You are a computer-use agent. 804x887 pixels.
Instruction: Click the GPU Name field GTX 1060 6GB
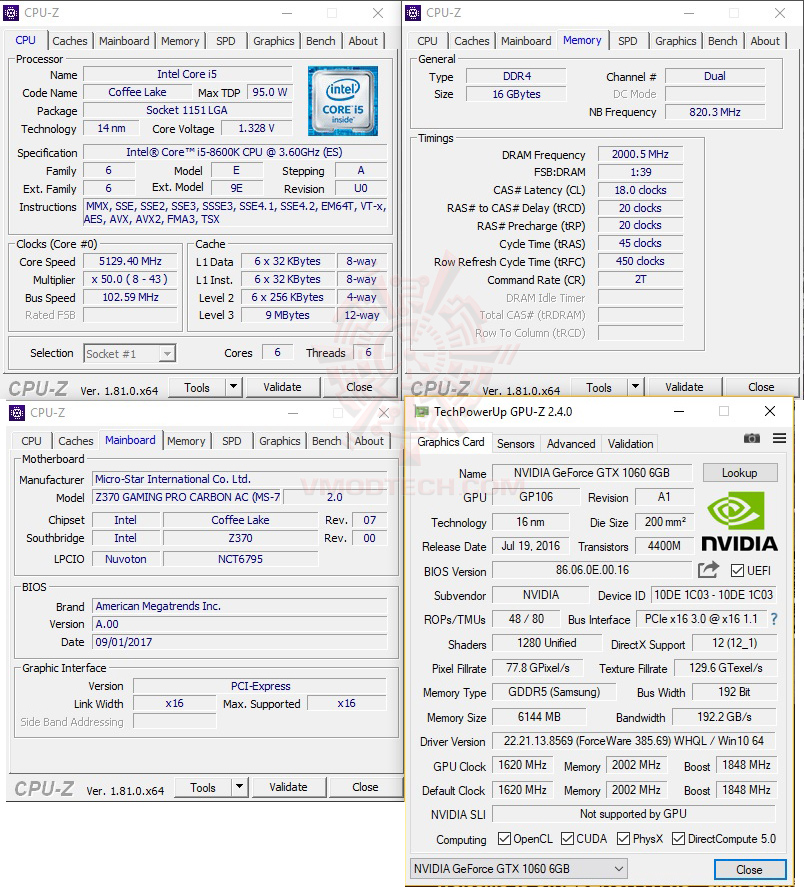[x=592, y=472]
